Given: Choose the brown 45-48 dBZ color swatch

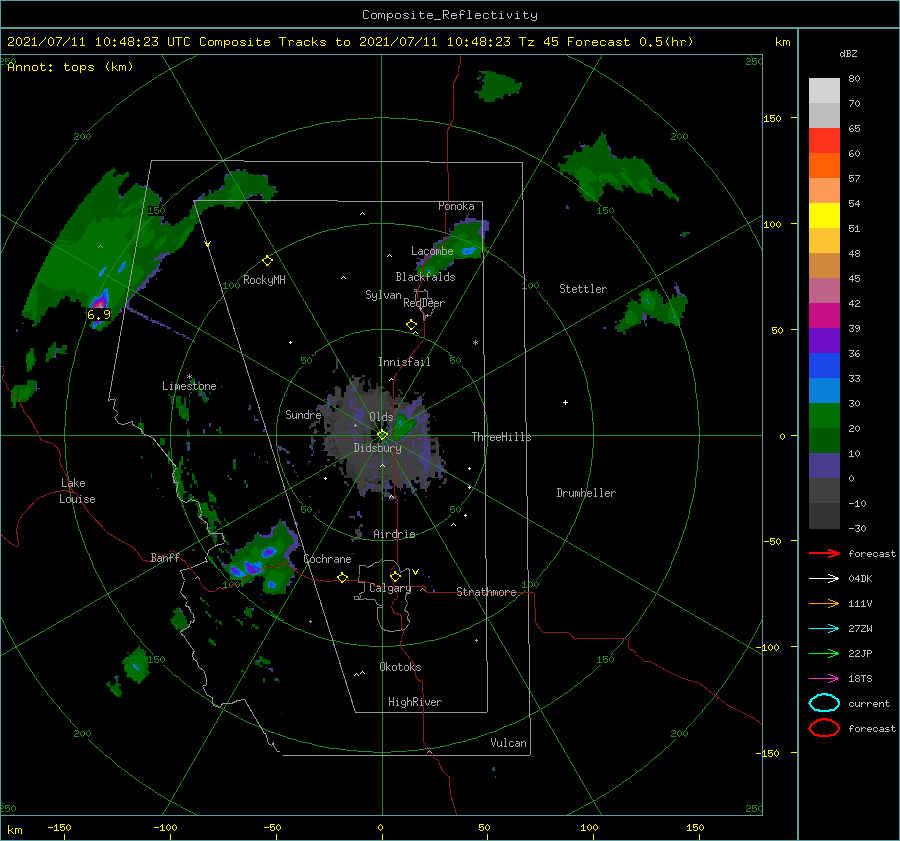Looking at the screenshot, I should [x=824, y=265].
